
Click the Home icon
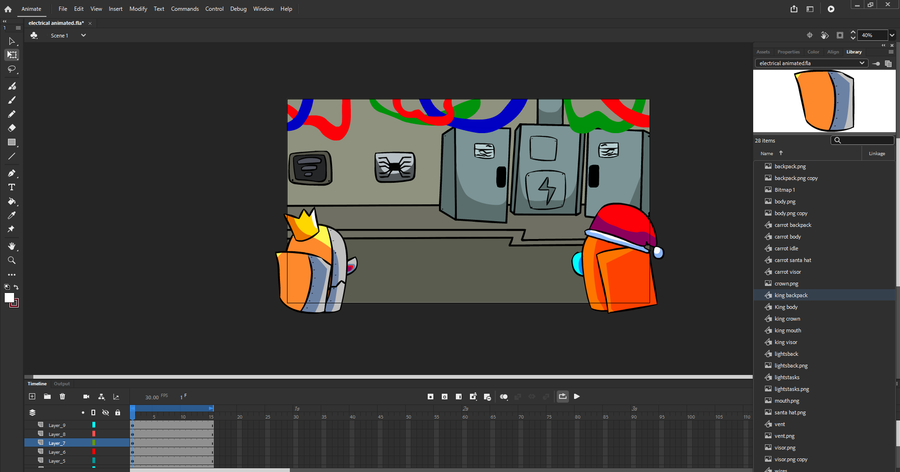coord(8,9)
